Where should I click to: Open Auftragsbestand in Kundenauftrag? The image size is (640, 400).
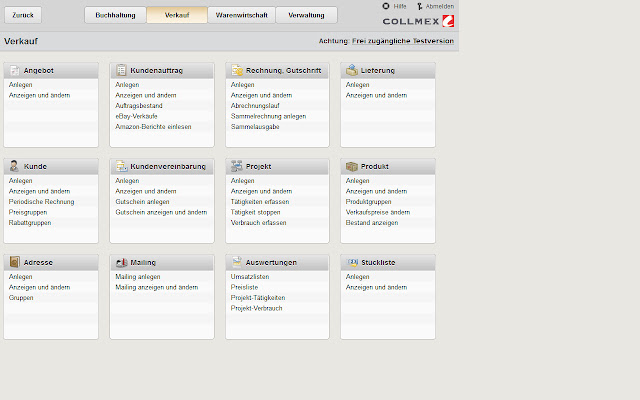[139, 106]
